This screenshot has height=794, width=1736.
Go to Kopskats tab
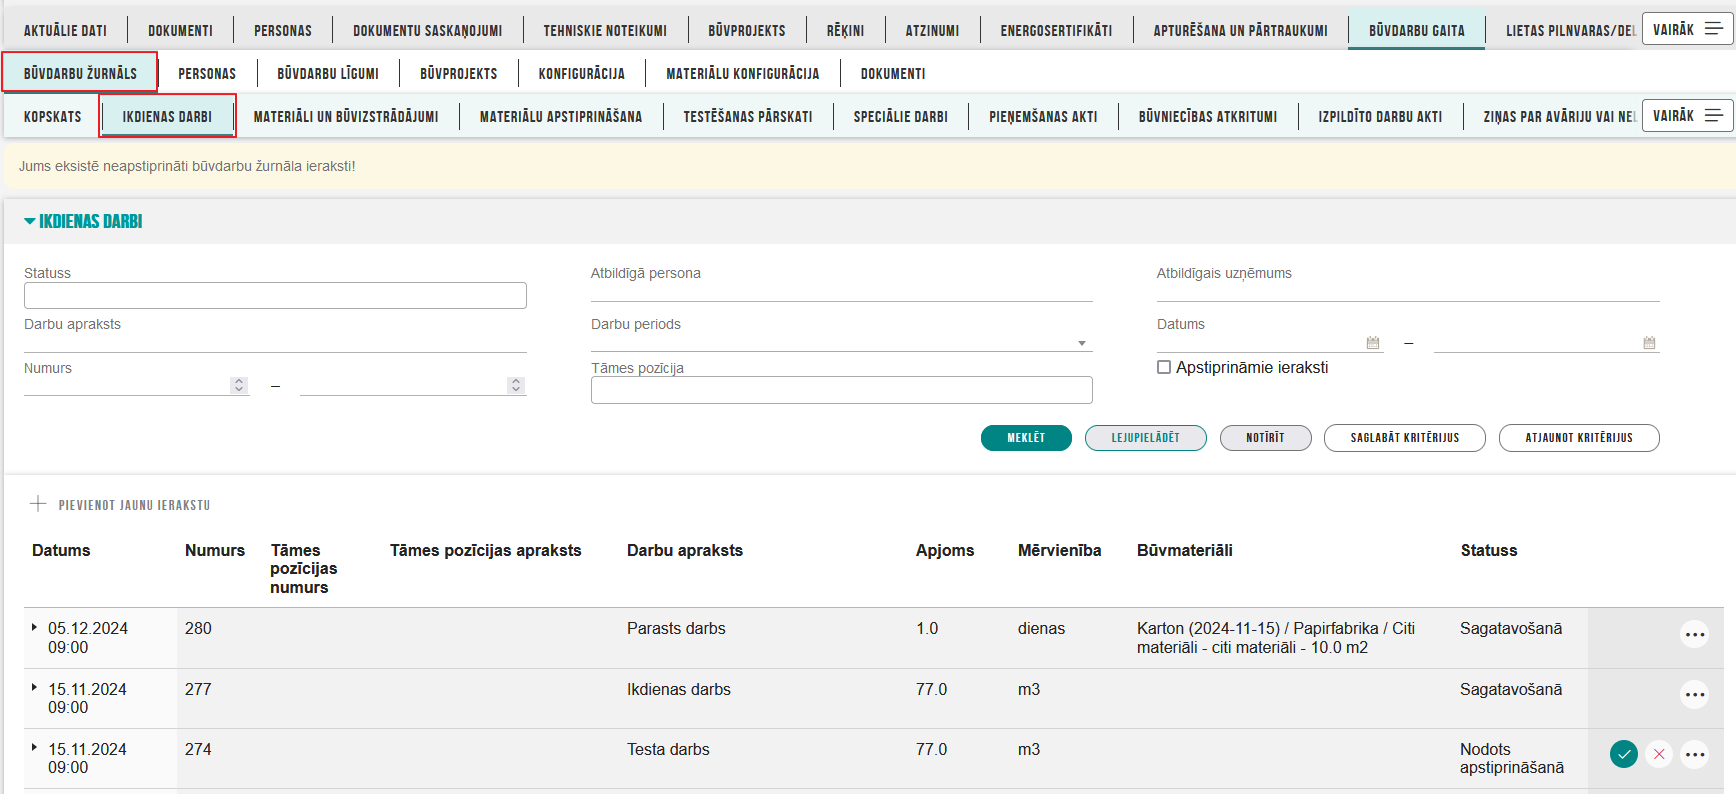coord(52,117)
